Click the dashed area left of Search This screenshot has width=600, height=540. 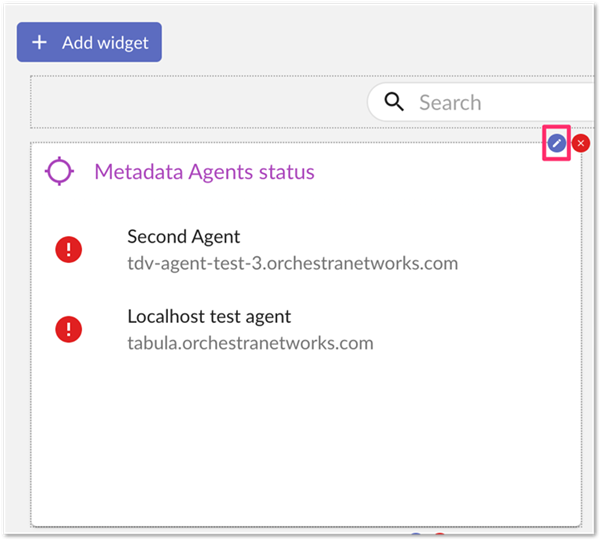(200, 102)
